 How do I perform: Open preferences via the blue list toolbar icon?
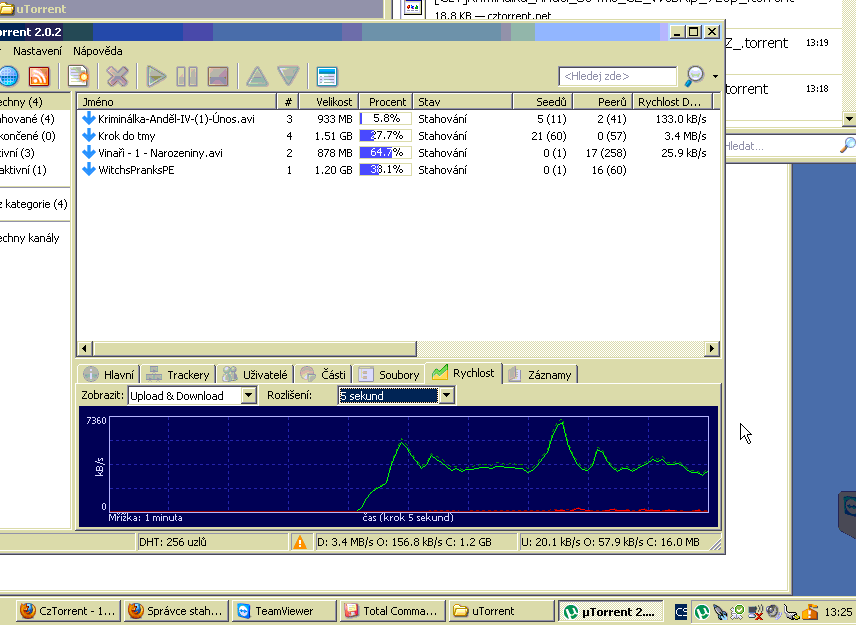tap(326, 76)
